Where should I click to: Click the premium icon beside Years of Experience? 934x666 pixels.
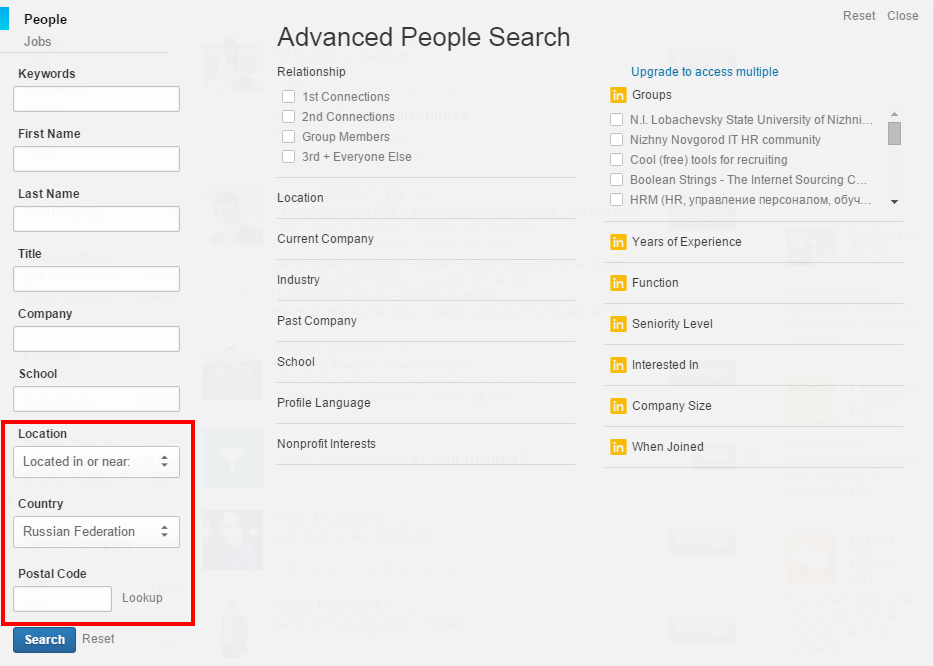click(x=618, y=242)
